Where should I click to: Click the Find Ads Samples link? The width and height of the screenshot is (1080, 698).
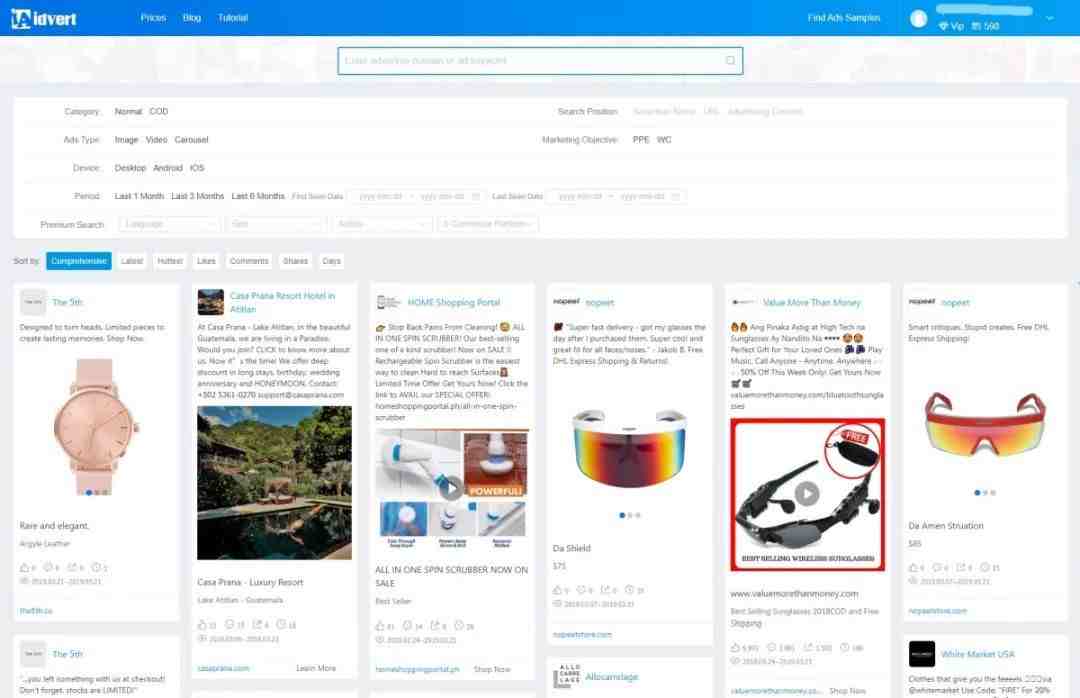(x=844, y=18)
